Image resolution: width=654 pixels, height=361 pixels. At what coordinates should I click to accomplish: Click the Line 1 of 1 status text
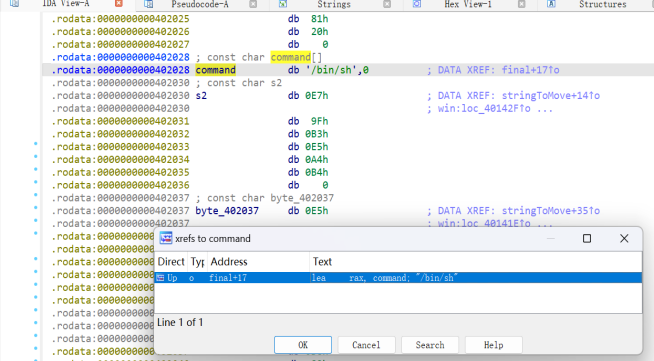[180, 322]
